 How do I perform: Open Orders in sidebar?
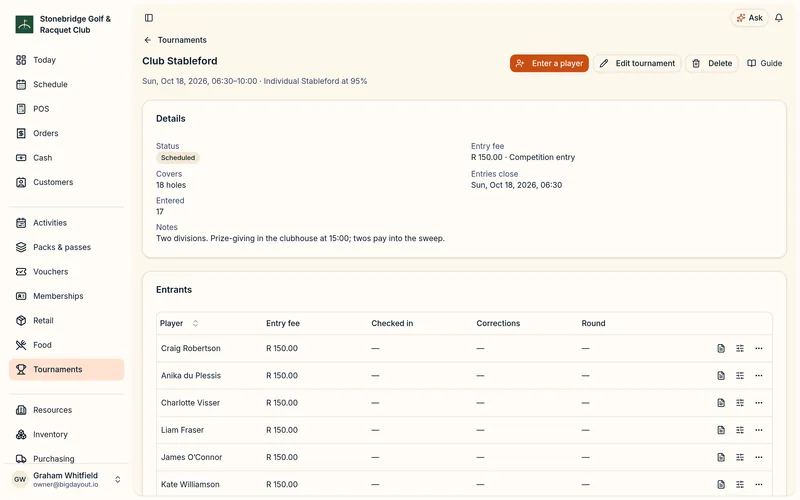click(66, 134)
